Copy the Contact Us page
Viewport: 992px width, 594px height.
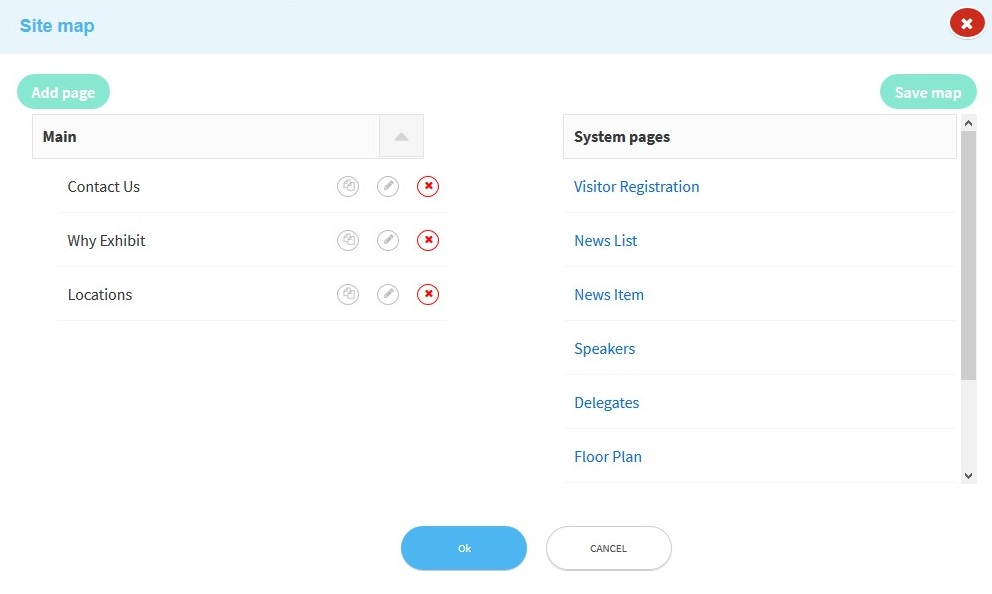coord(348,187)
